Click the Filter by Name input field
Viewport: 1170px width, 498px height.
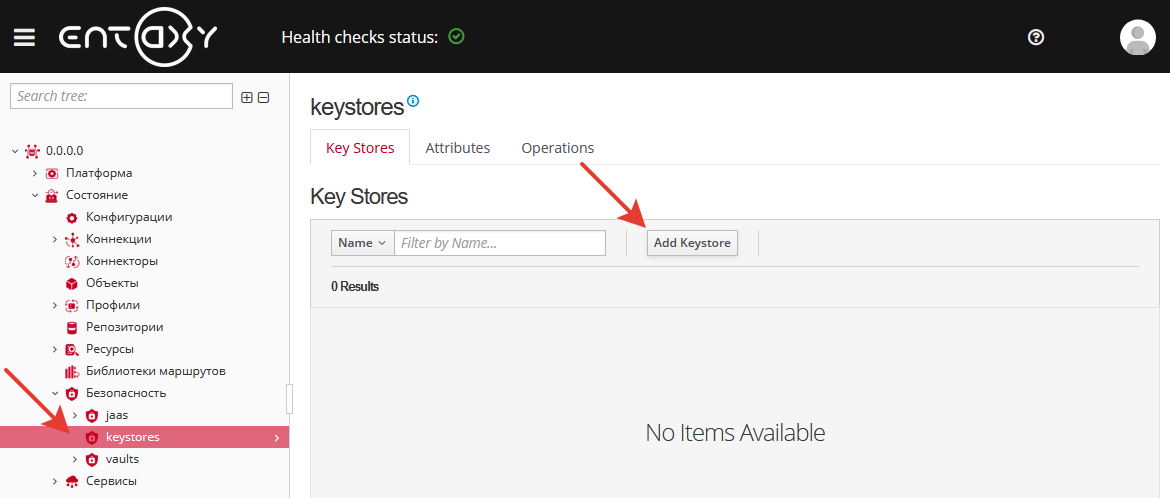click(500, 243)
